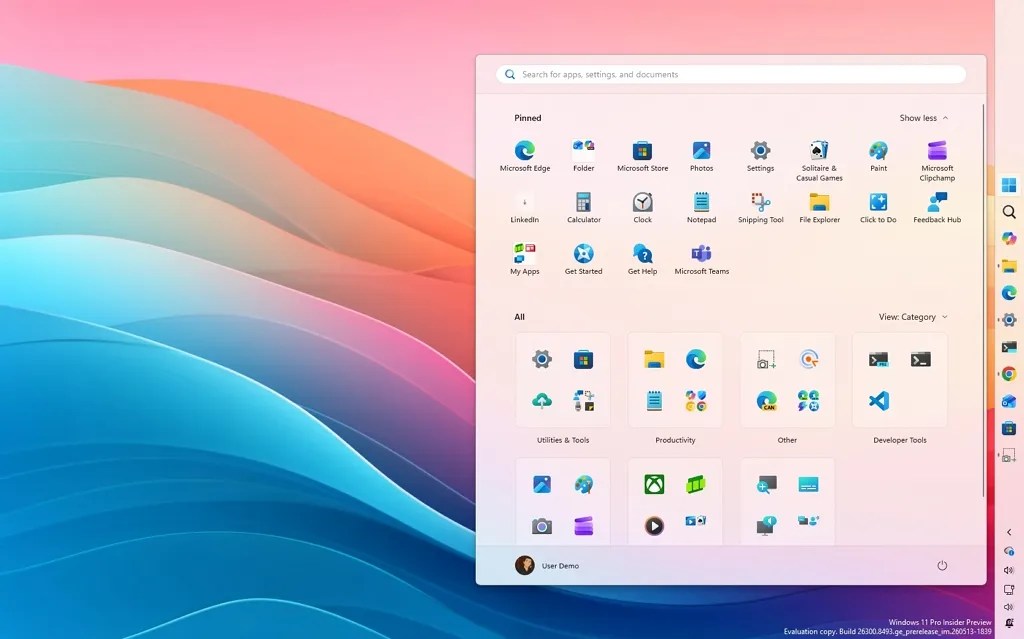Show hidden tray icons chevron
Image resolution: width=1024 pixels, height=639 pixels.
1009,532
